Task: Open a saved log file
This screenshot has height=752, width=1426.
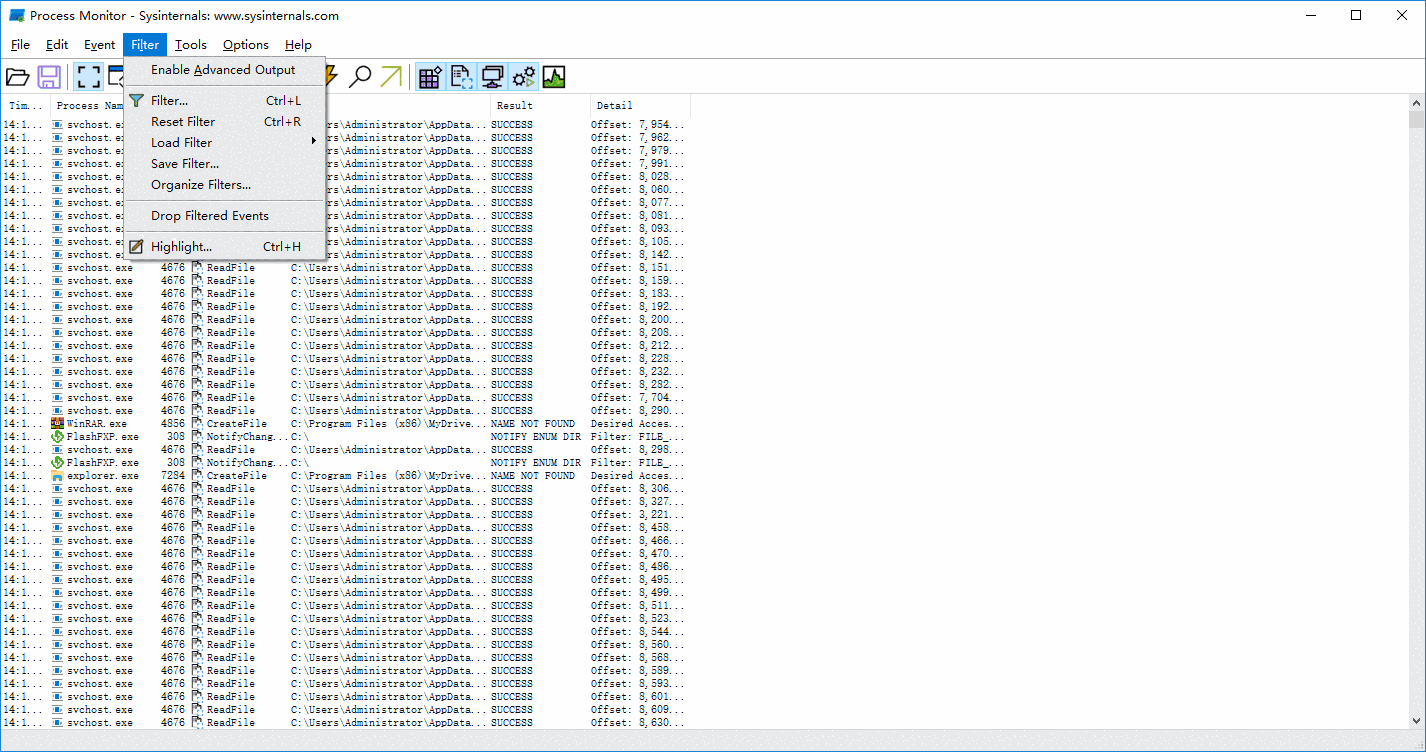Action: [18, 77]
